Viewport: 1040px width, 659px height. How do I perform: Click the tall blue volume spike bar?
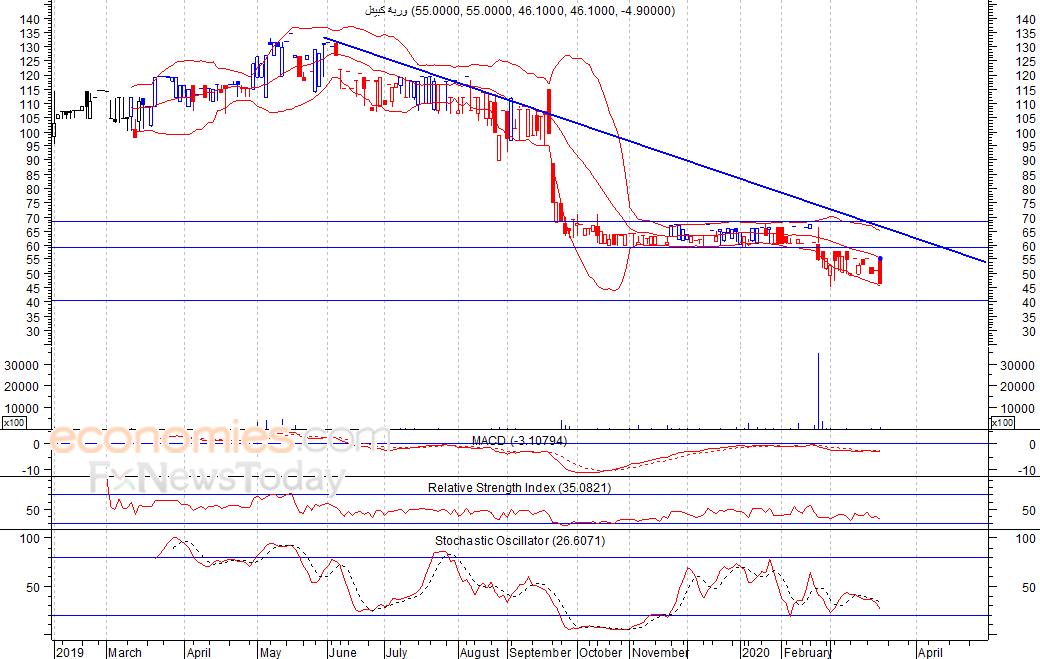[x=818, y=390]
